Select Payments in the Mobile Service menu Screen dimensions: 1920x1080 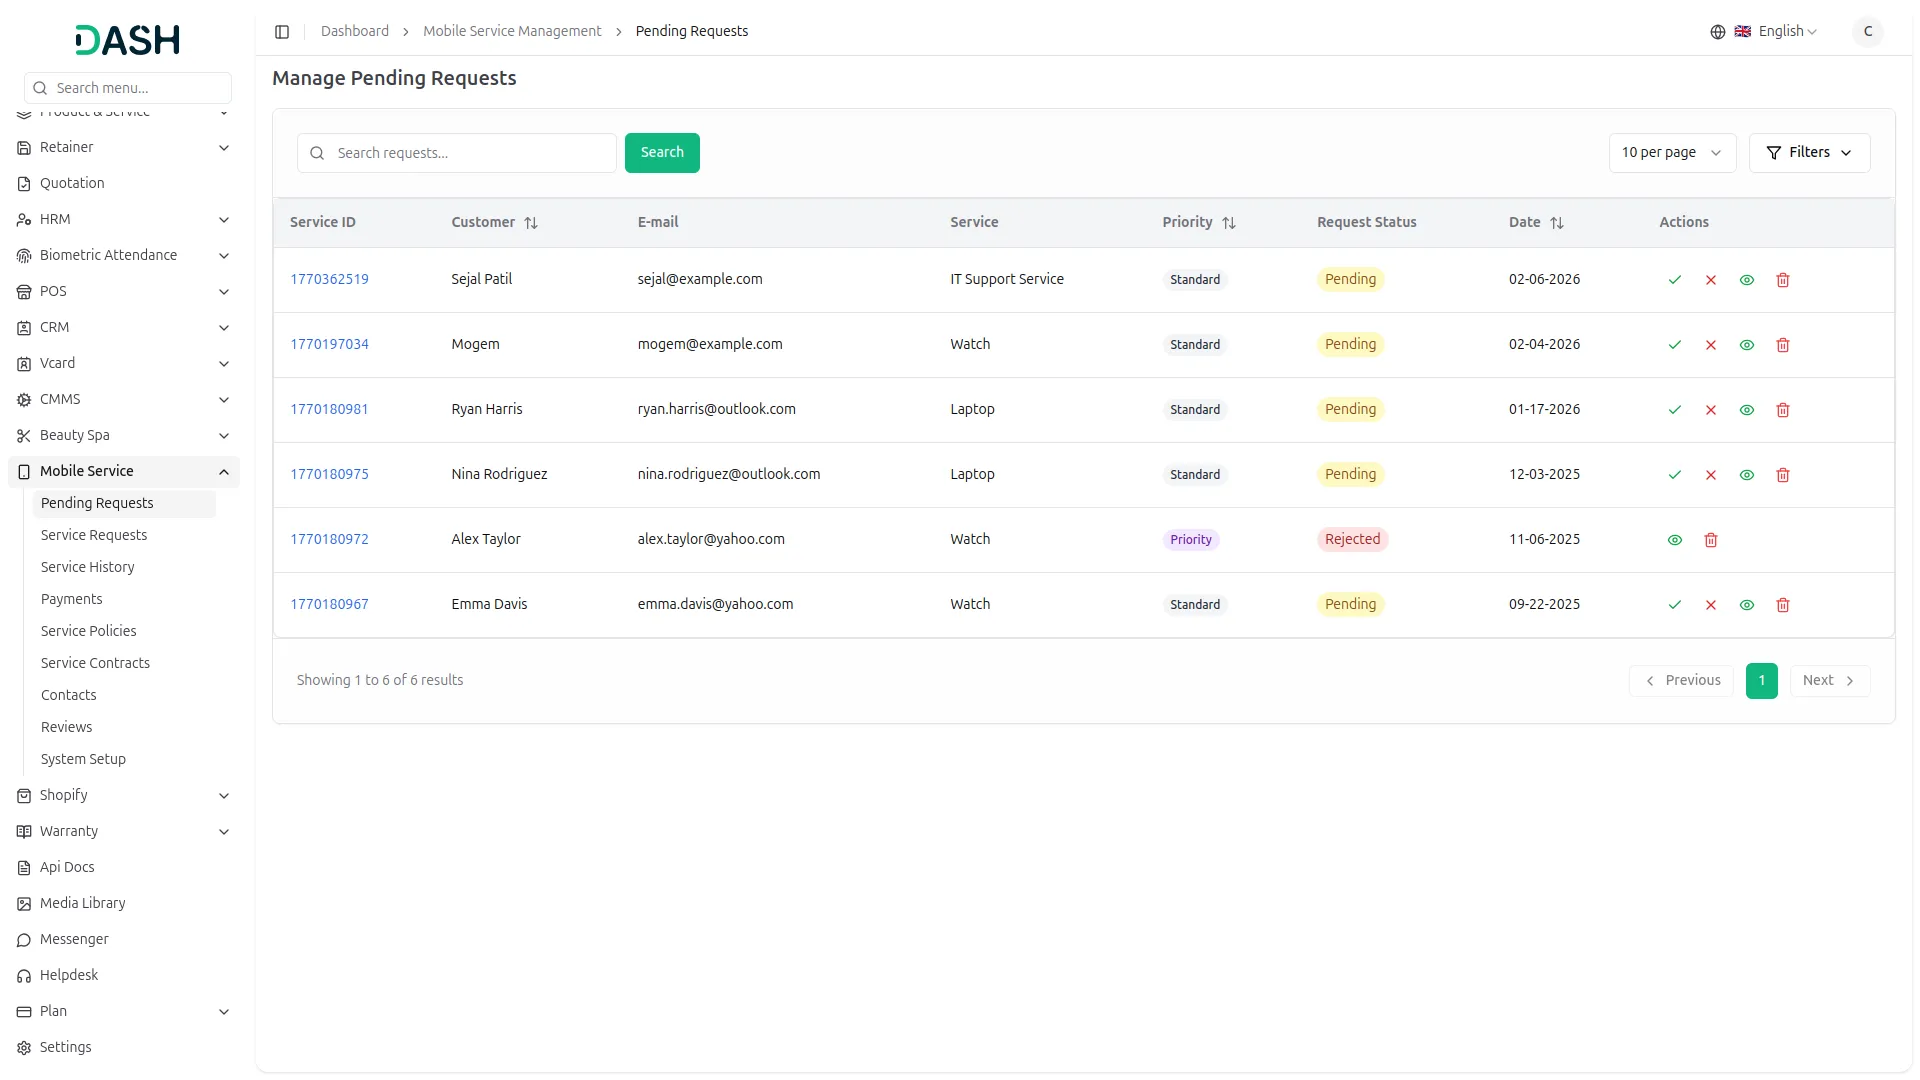coord(71,598)
